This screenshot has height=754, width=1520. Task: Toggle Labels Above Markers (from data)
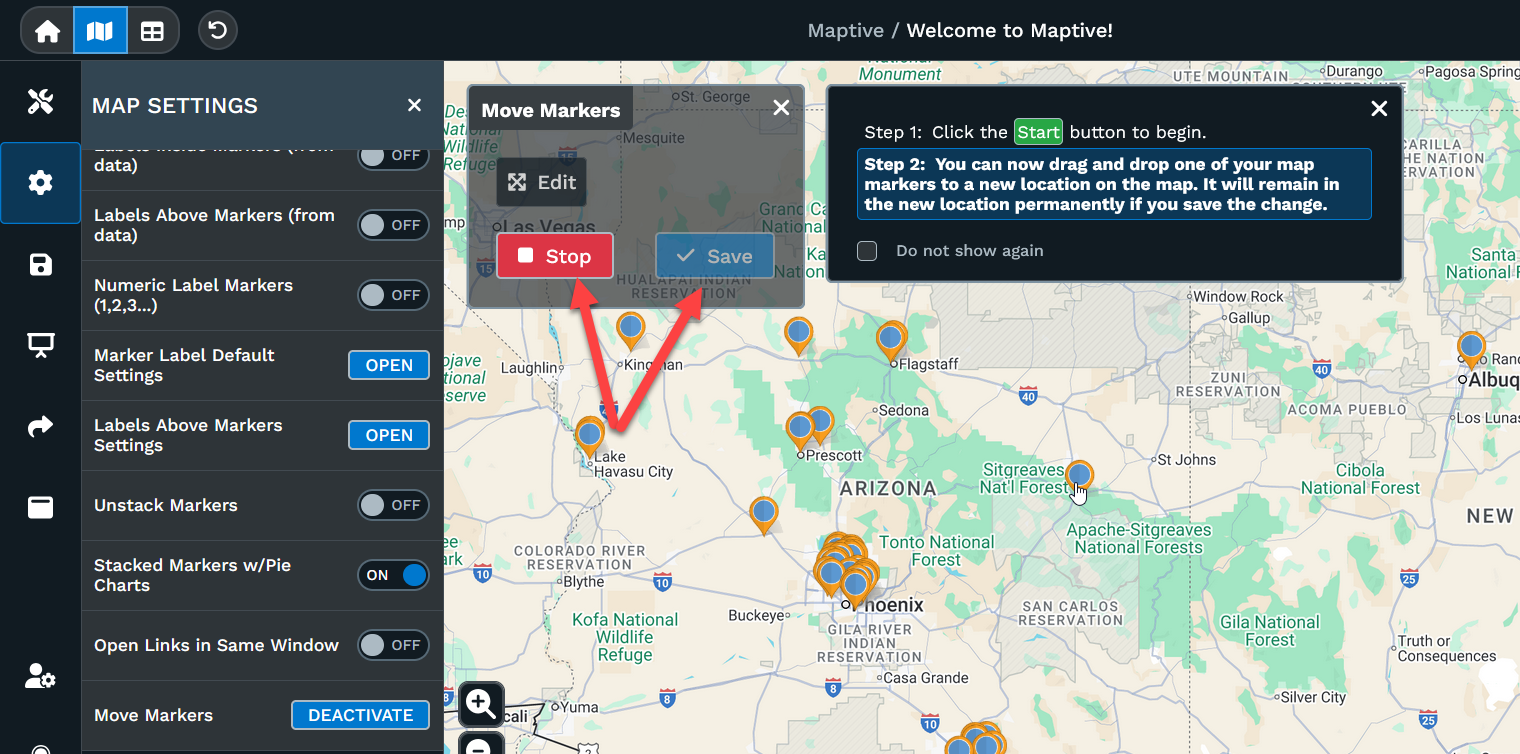click(393, 225)
